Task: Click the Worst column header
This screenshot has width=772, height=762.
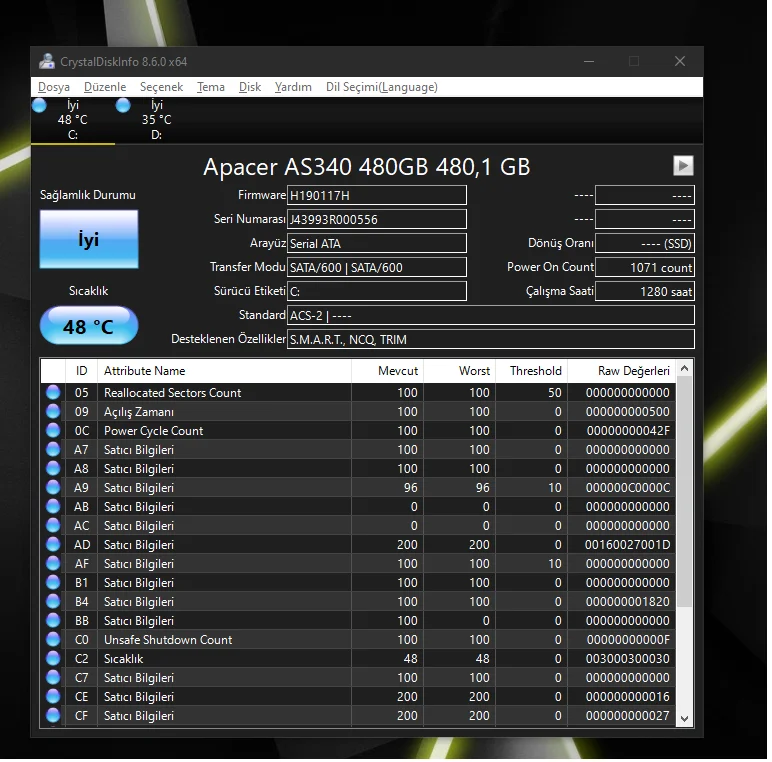Action: [x=459, y=371]
